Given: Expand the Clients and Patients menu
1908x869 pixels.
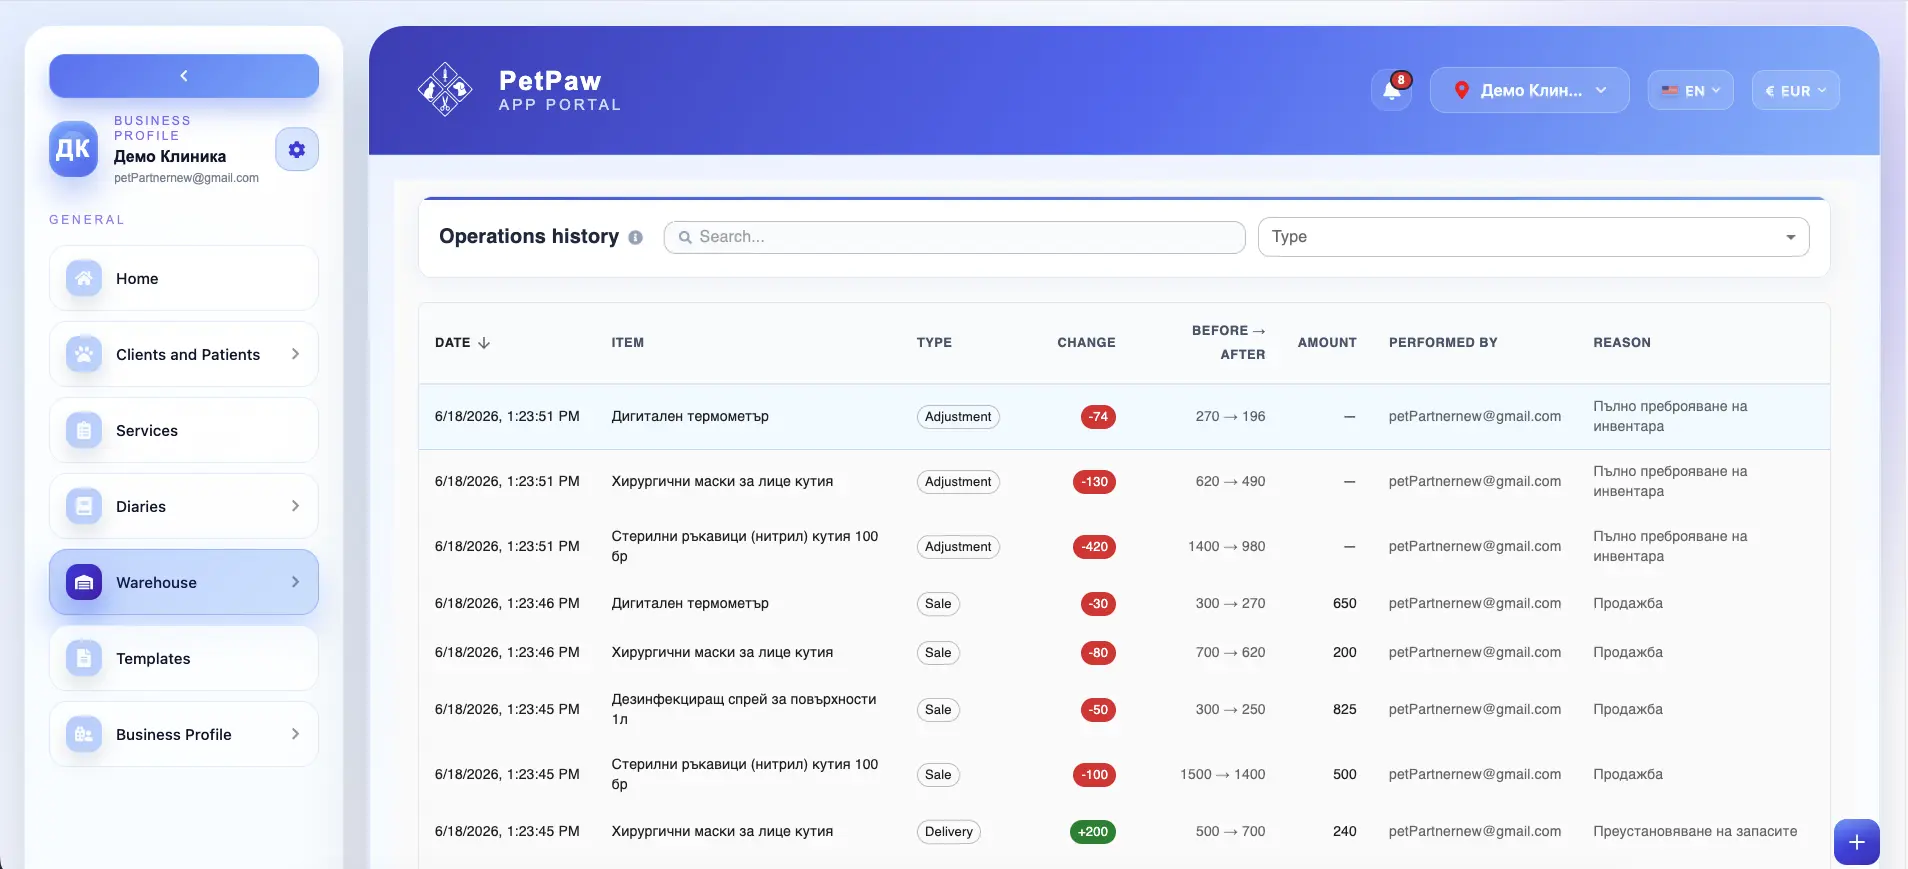Looking at the screenshot, I should tap(184, 354).
